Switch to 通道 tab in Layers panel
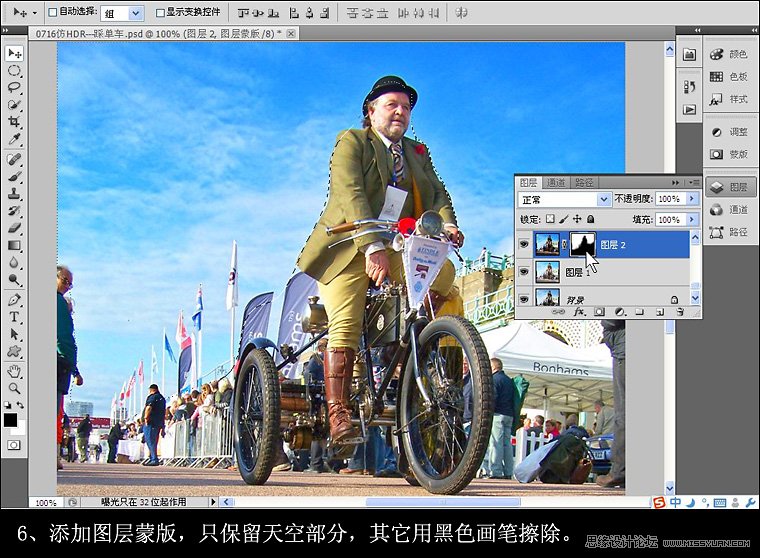The height and width of the screenshot is (558, 760). [x=556, y=183]
